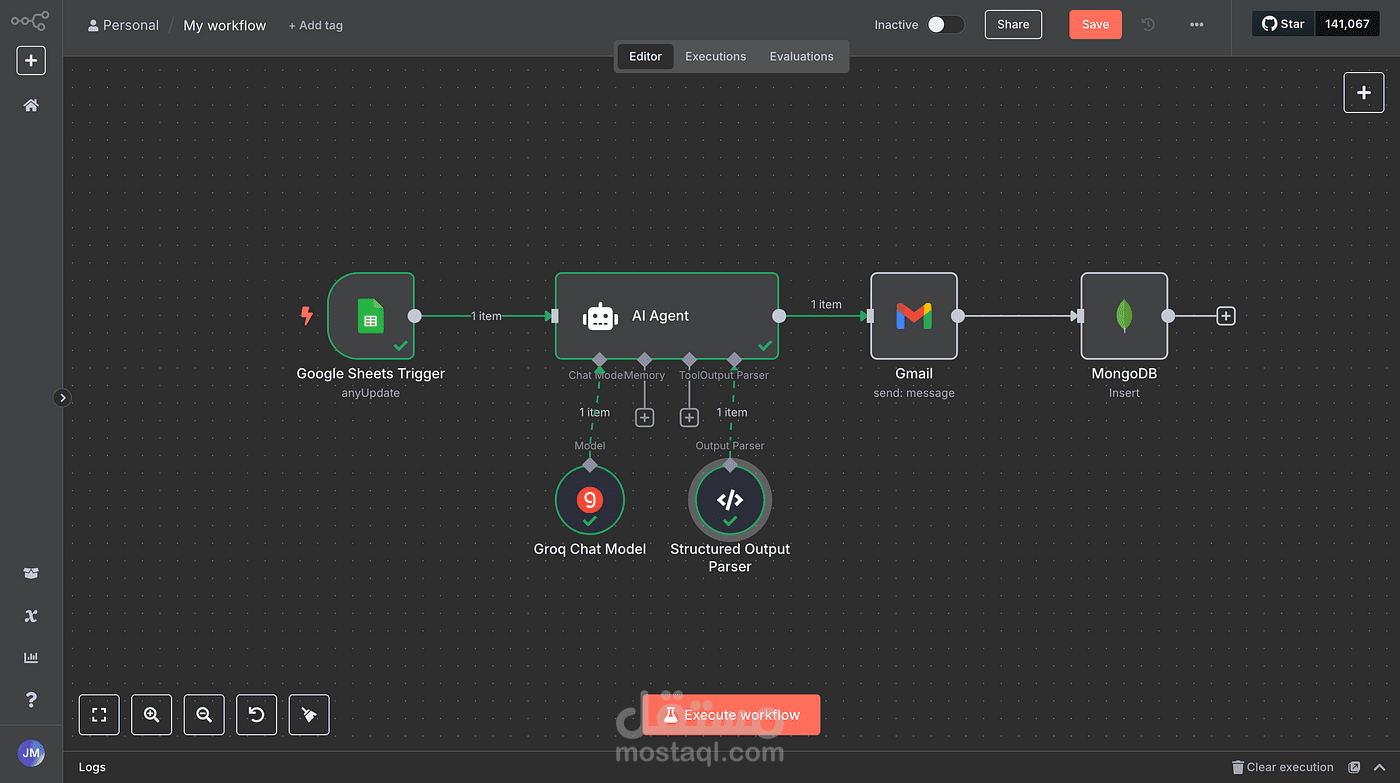Click the AI Agent Chat Model connector

click(599, 359)
